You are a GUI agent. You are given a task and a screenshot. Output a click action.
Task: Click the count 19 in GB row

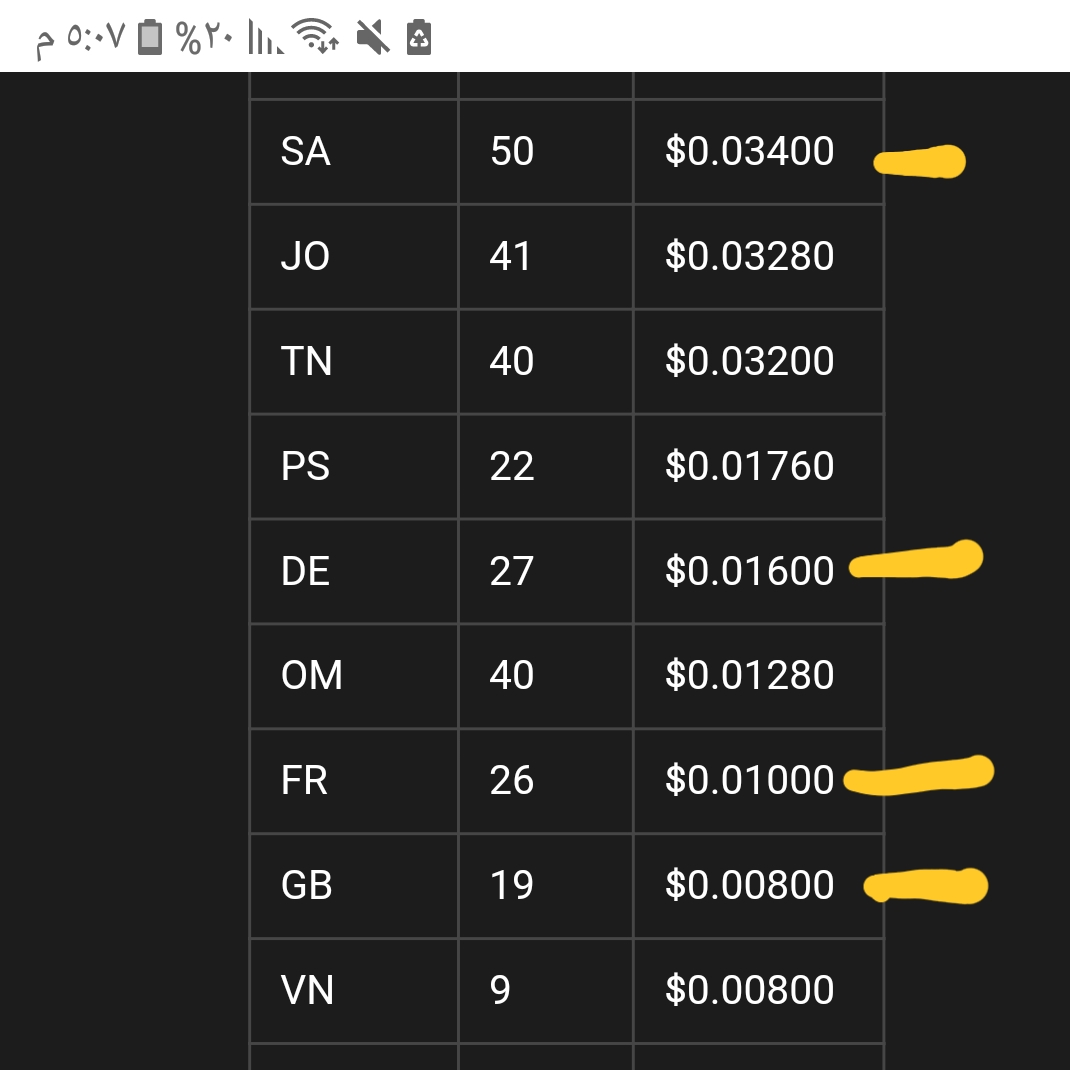point(512,886)
